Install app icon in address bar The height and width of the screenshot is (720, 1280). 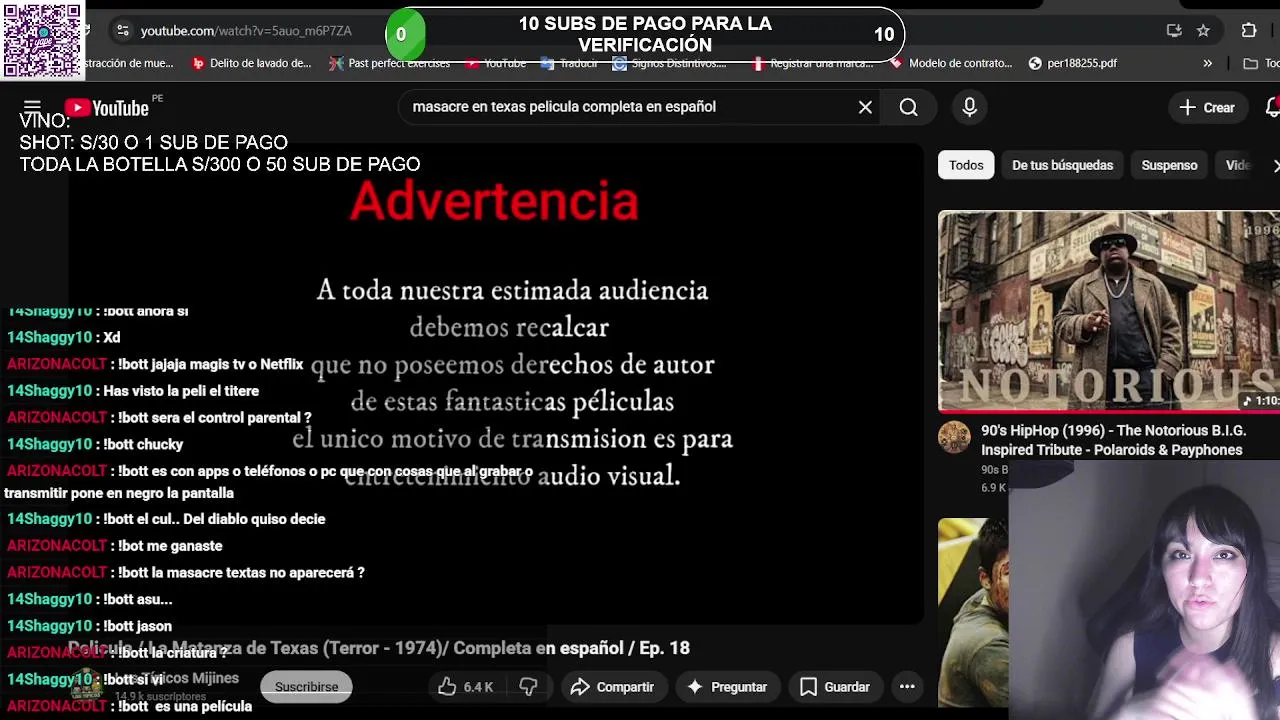tap(1174, 31)
